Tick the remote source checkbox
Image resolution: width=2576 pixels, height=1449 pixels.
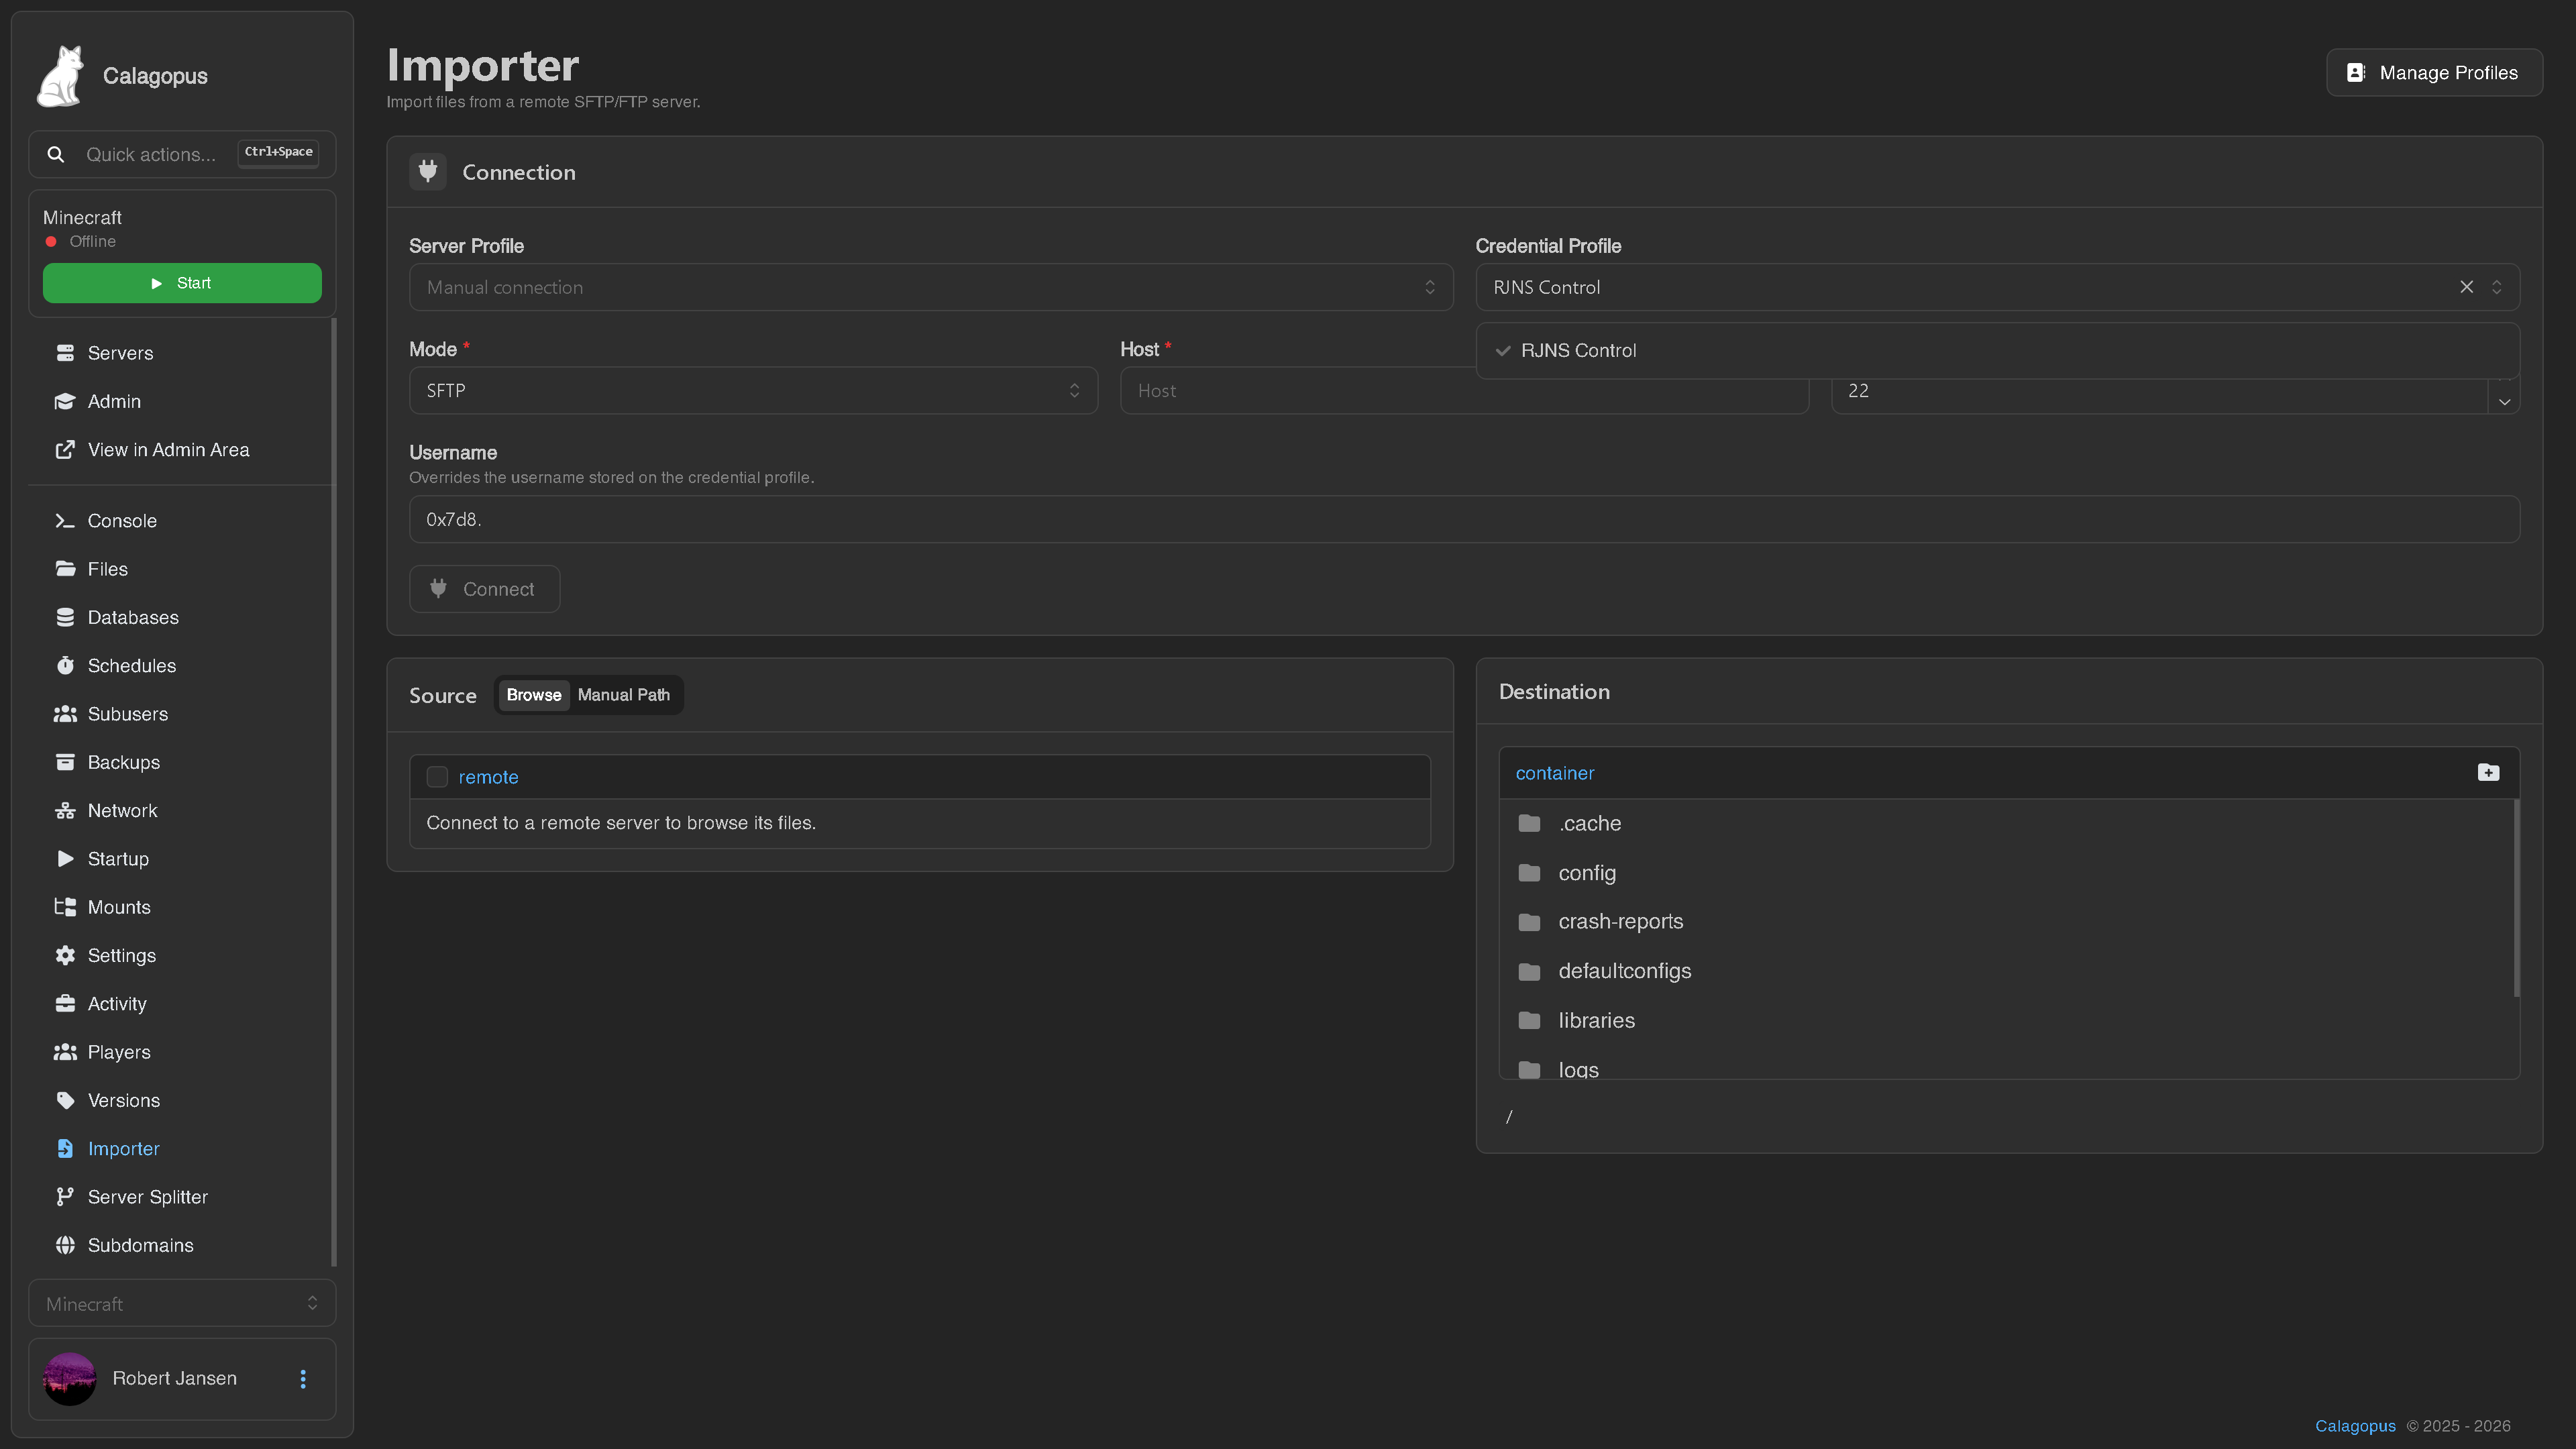tap(437, 777)
